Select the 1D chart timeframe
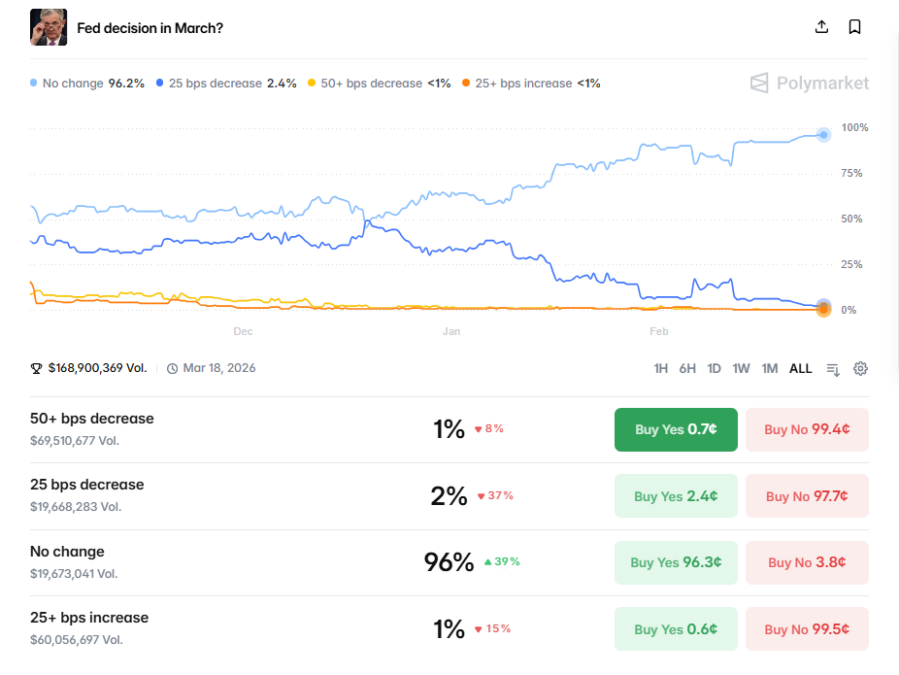Image resolution: width=899 pixels, height=675 pixels. coord(714,368)
